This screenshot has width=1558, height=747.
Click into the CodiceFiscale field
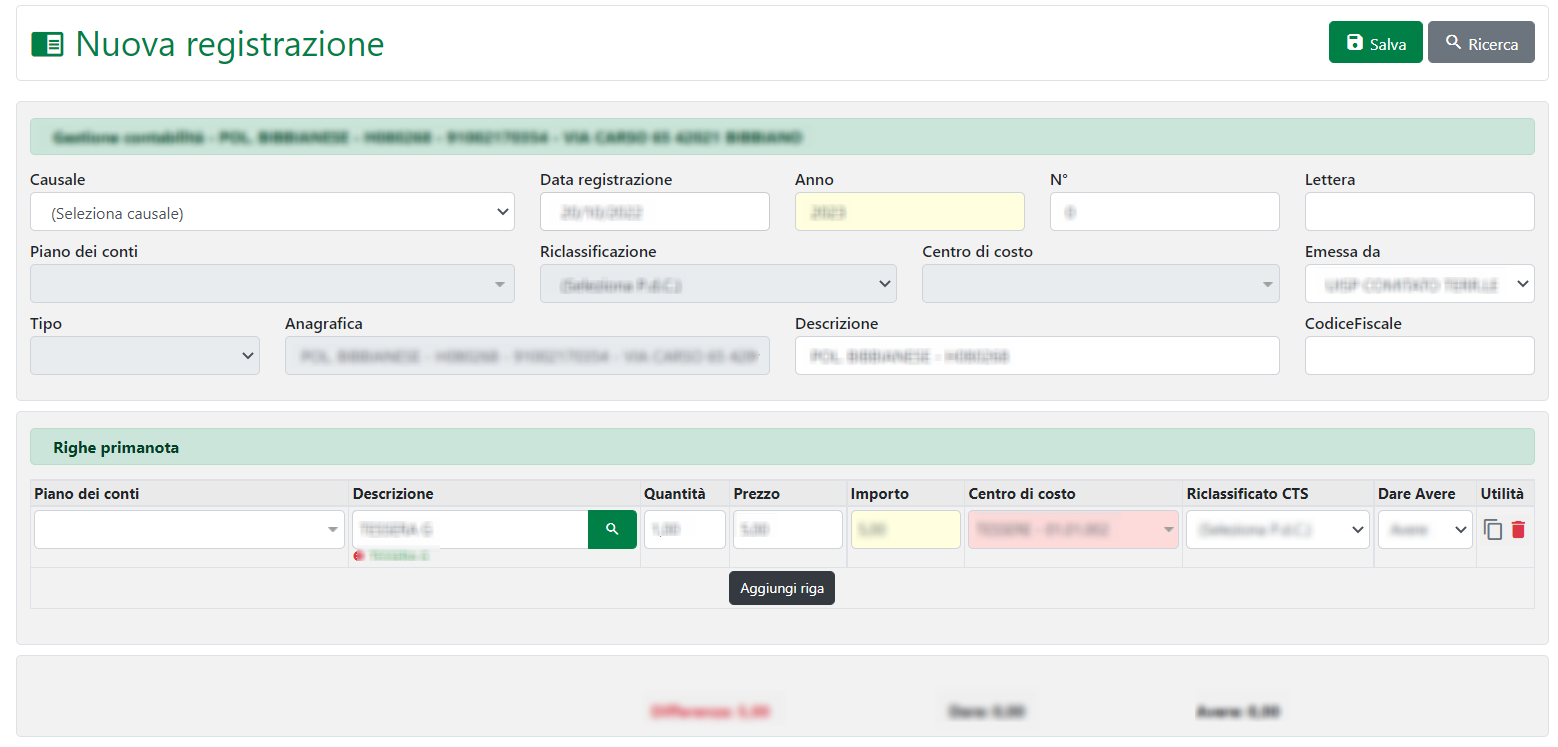pyautogui.click(x=1418, y=356)
